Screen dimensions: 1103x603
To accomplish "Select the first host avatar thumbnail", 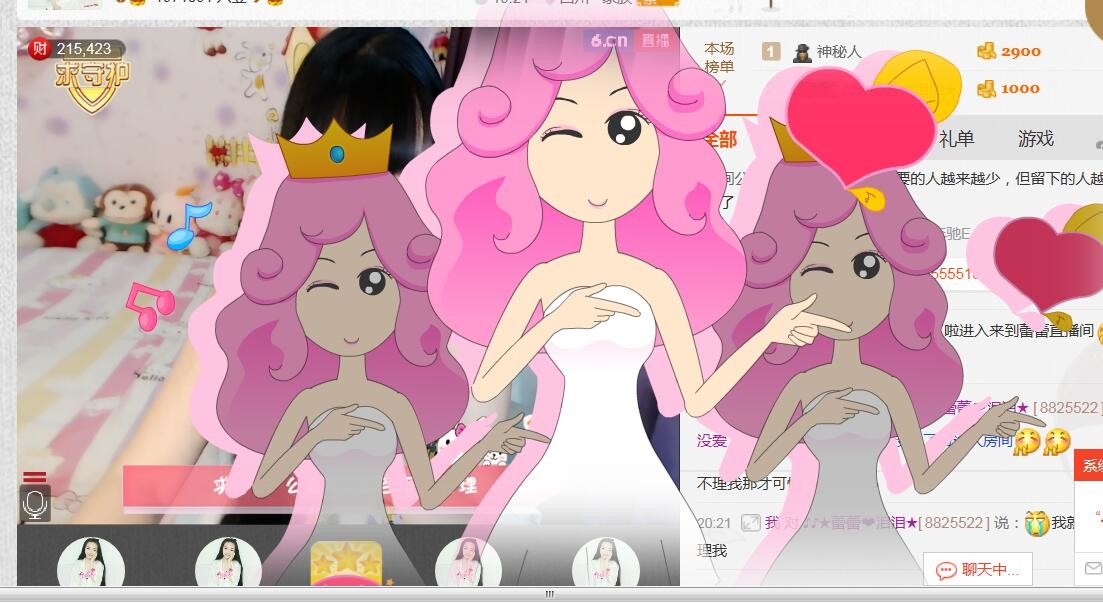I will coord(91,564).
